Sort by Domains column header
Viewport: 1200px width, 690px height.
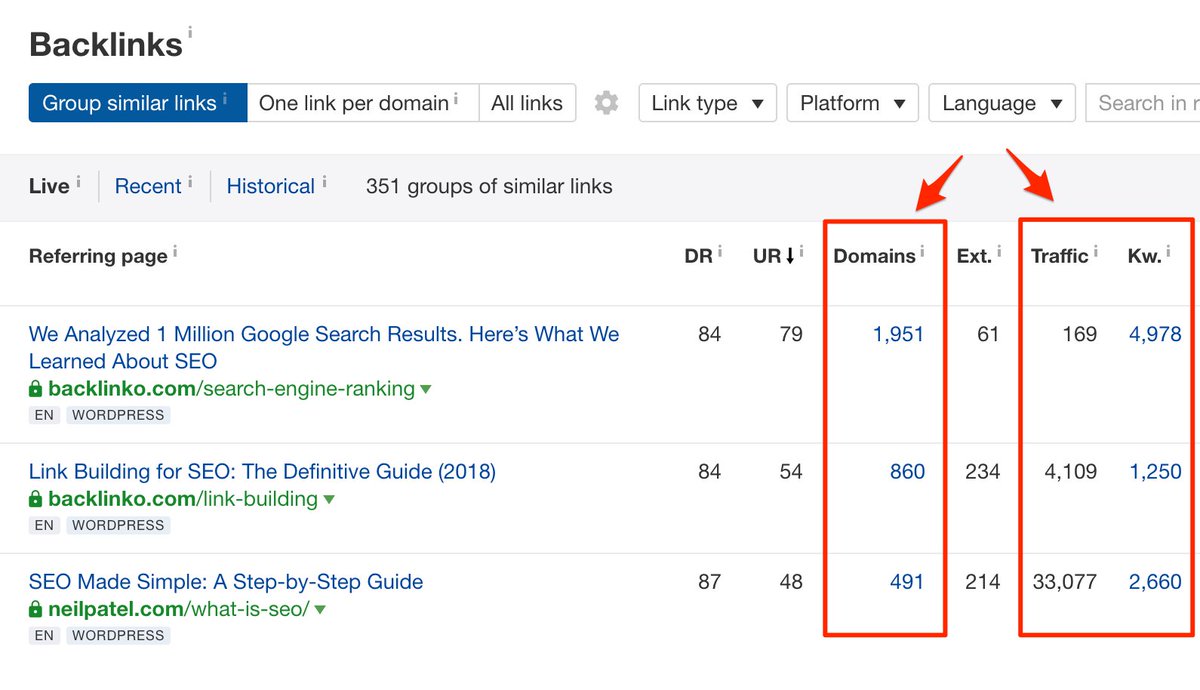pos(874,256)
